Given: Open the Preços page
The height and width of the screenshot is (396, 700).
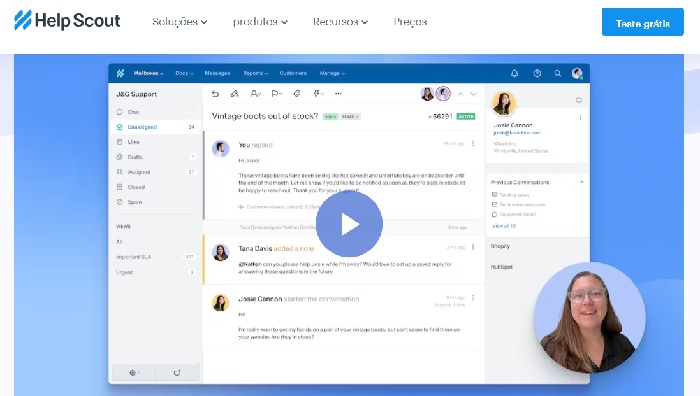Looking at the screenshot, I should (x=410, y=21).
